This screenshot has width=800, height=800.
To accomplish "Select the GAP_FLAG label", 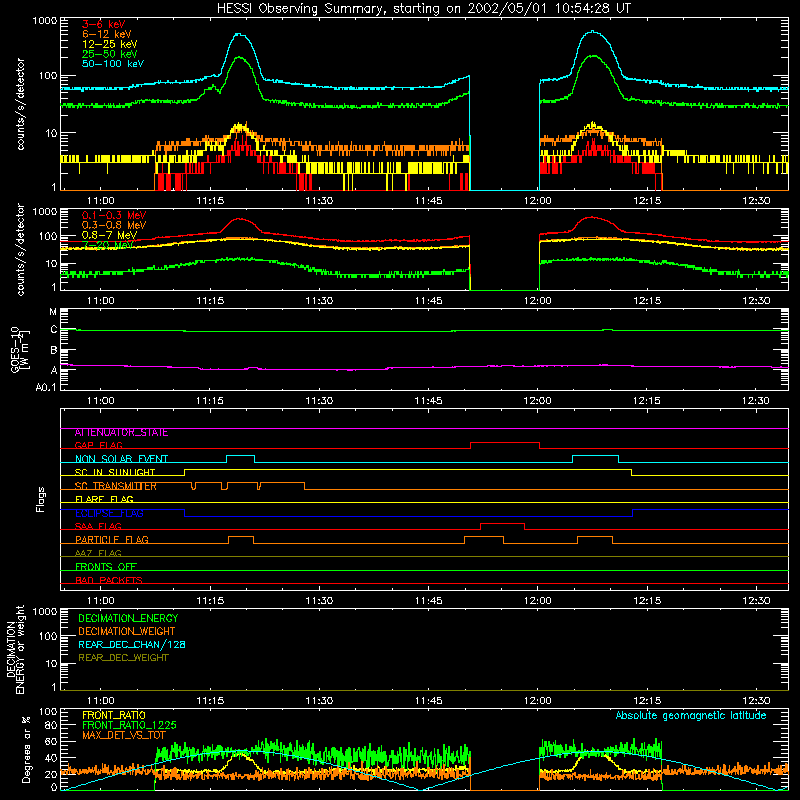I will 98,445.
